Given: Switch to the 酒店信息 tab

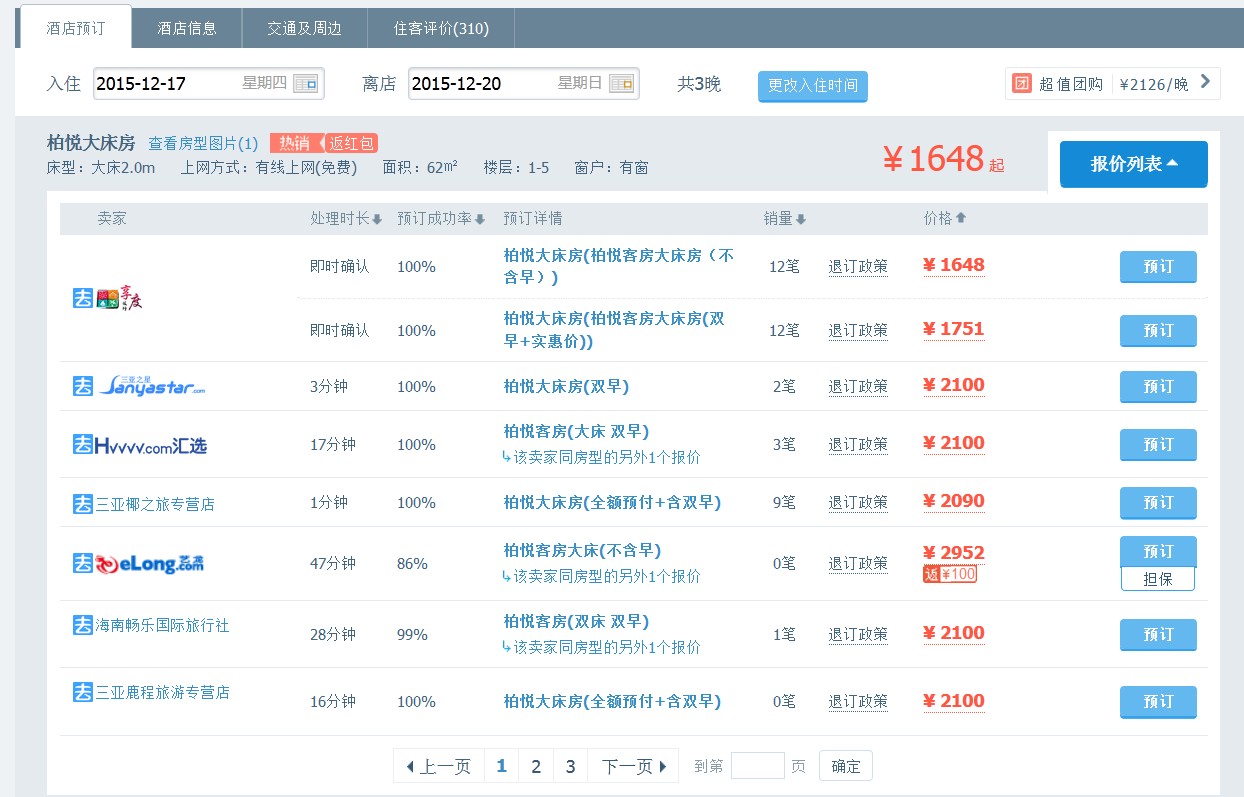Looking at the screenshot, I should [x=187, y=29].
